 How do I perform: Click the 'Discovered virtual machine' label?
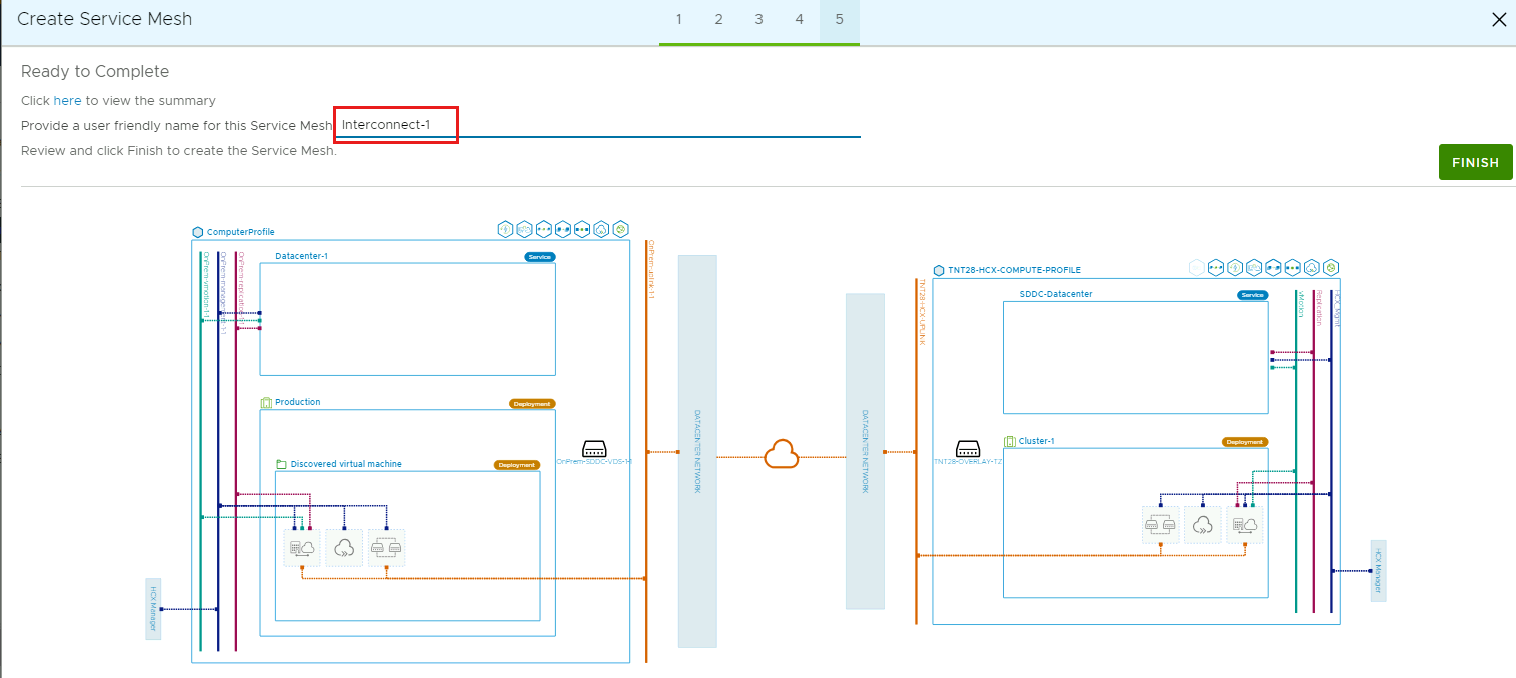pyautogui.click(x=346, y=464)
